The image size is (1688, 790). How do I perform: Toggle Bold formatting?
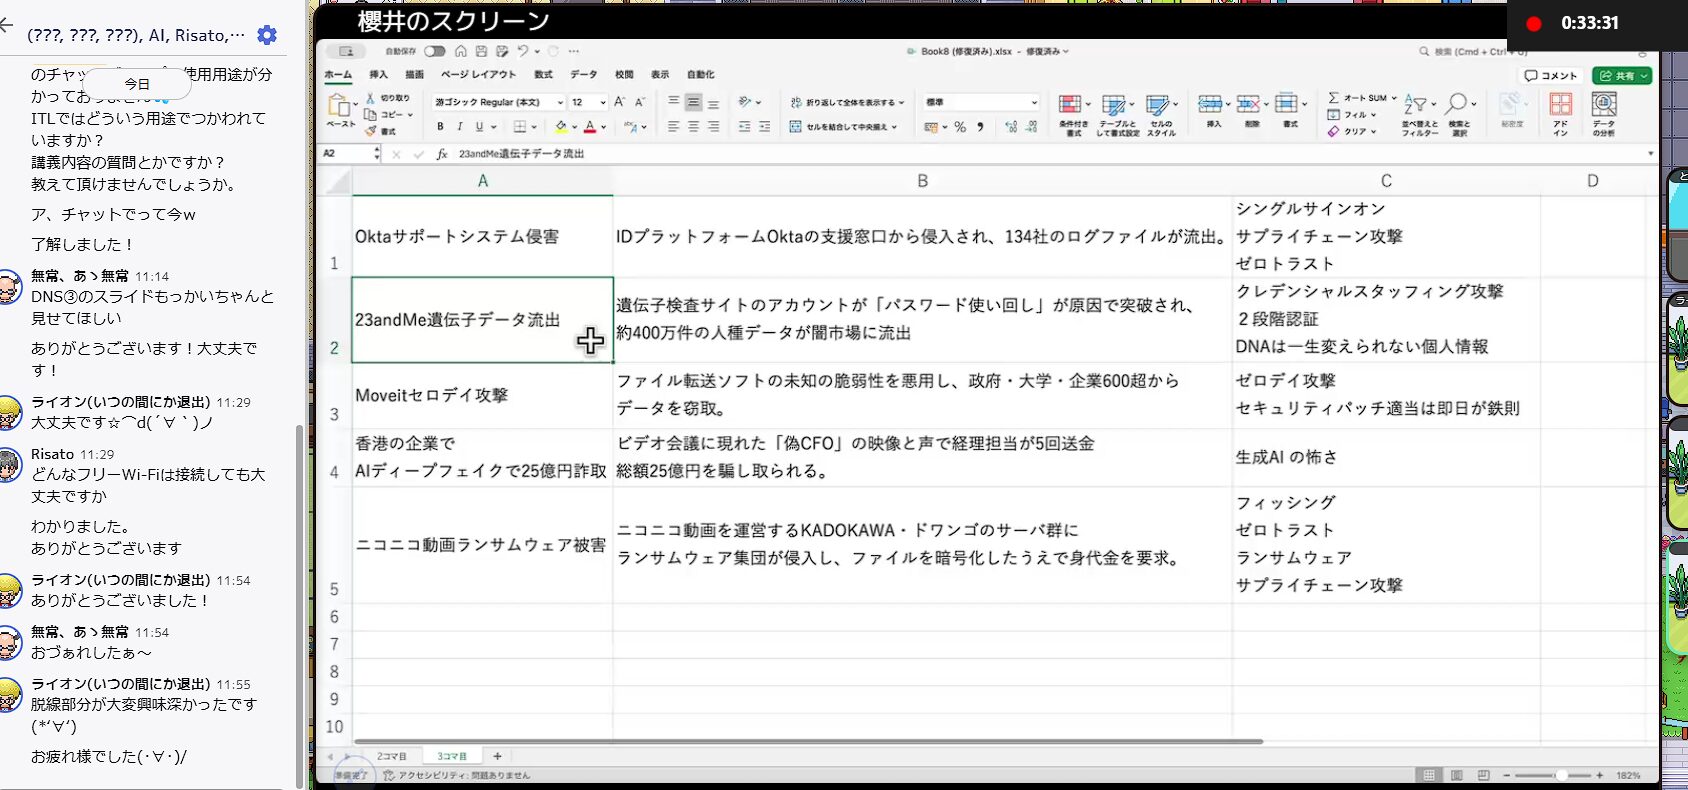pos(440,127)
